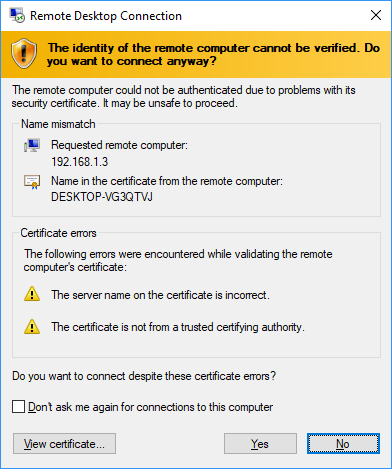Choose No to cancel the connection
This screenshot has width=392, height=469.
343,444
